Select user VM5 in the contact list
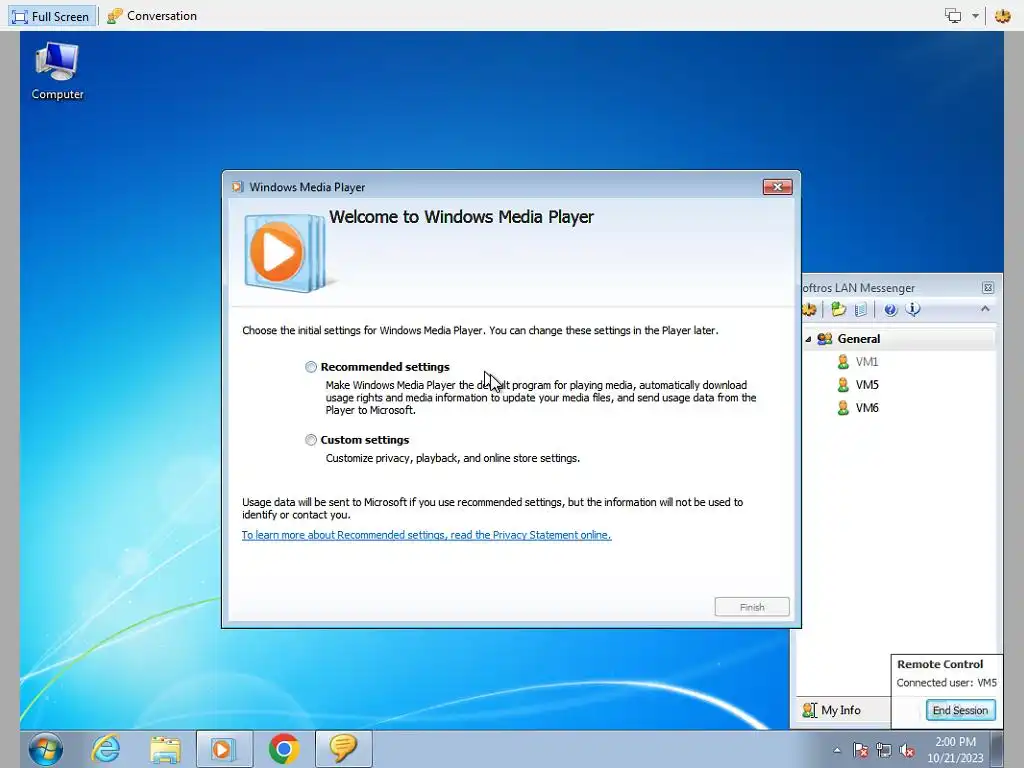Viewport: 1024px width, 768px height. 867,385
